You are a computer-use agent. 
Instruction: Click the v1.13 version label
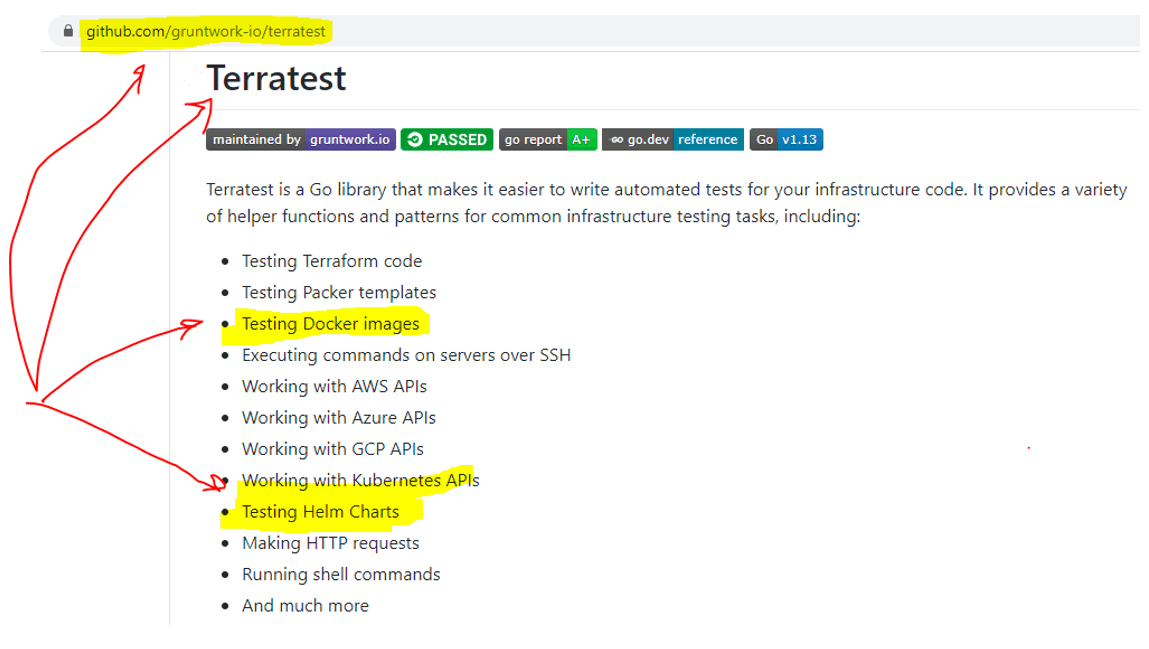point(799,139)
